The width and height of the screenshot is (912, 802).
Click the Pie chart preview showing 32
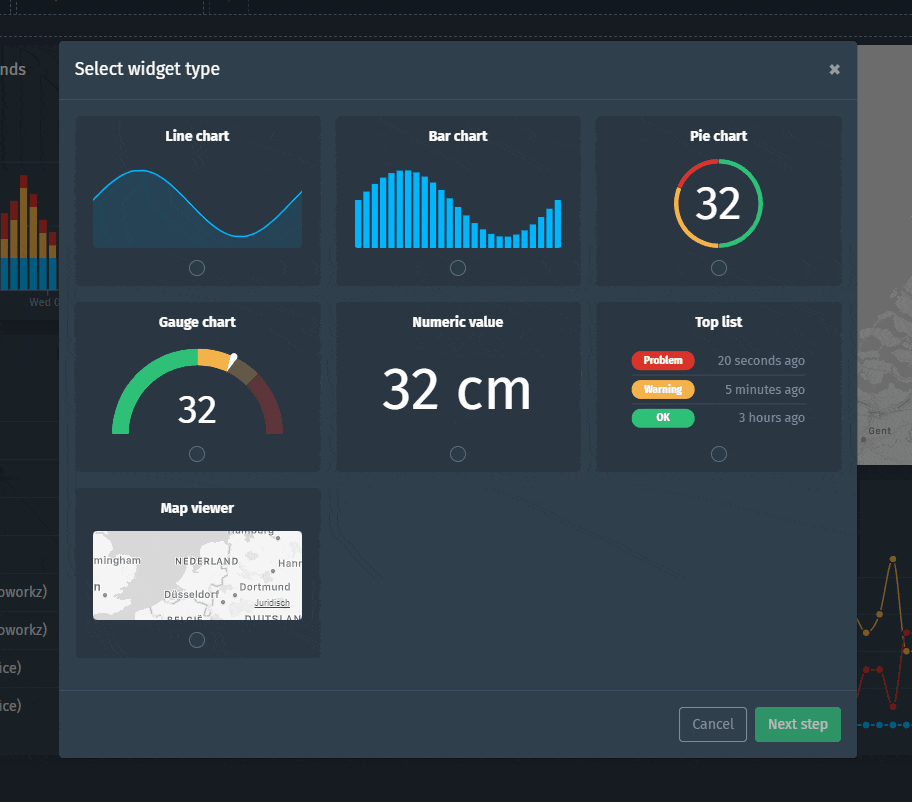point(718,203)
